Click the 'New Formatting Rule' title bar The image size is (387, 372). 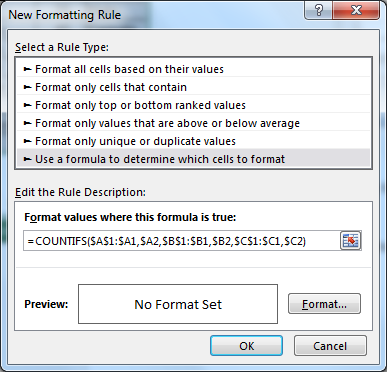tap(65, 15)
